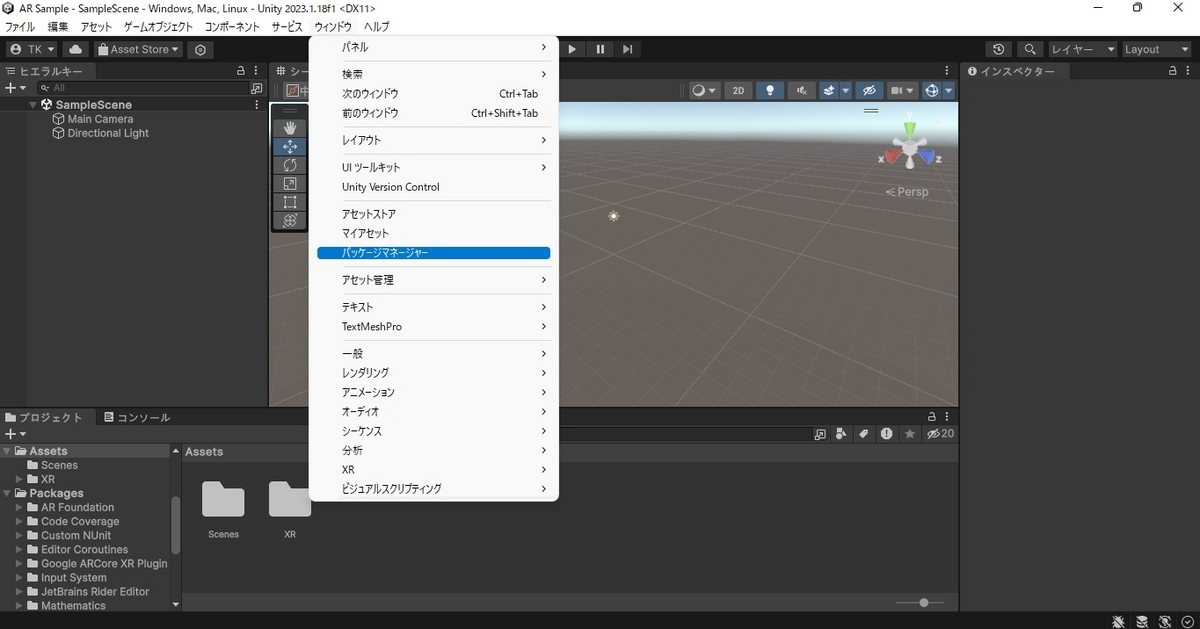
Task: Open the Hierarchy create (+) dropdown
Action: (14, 88)
